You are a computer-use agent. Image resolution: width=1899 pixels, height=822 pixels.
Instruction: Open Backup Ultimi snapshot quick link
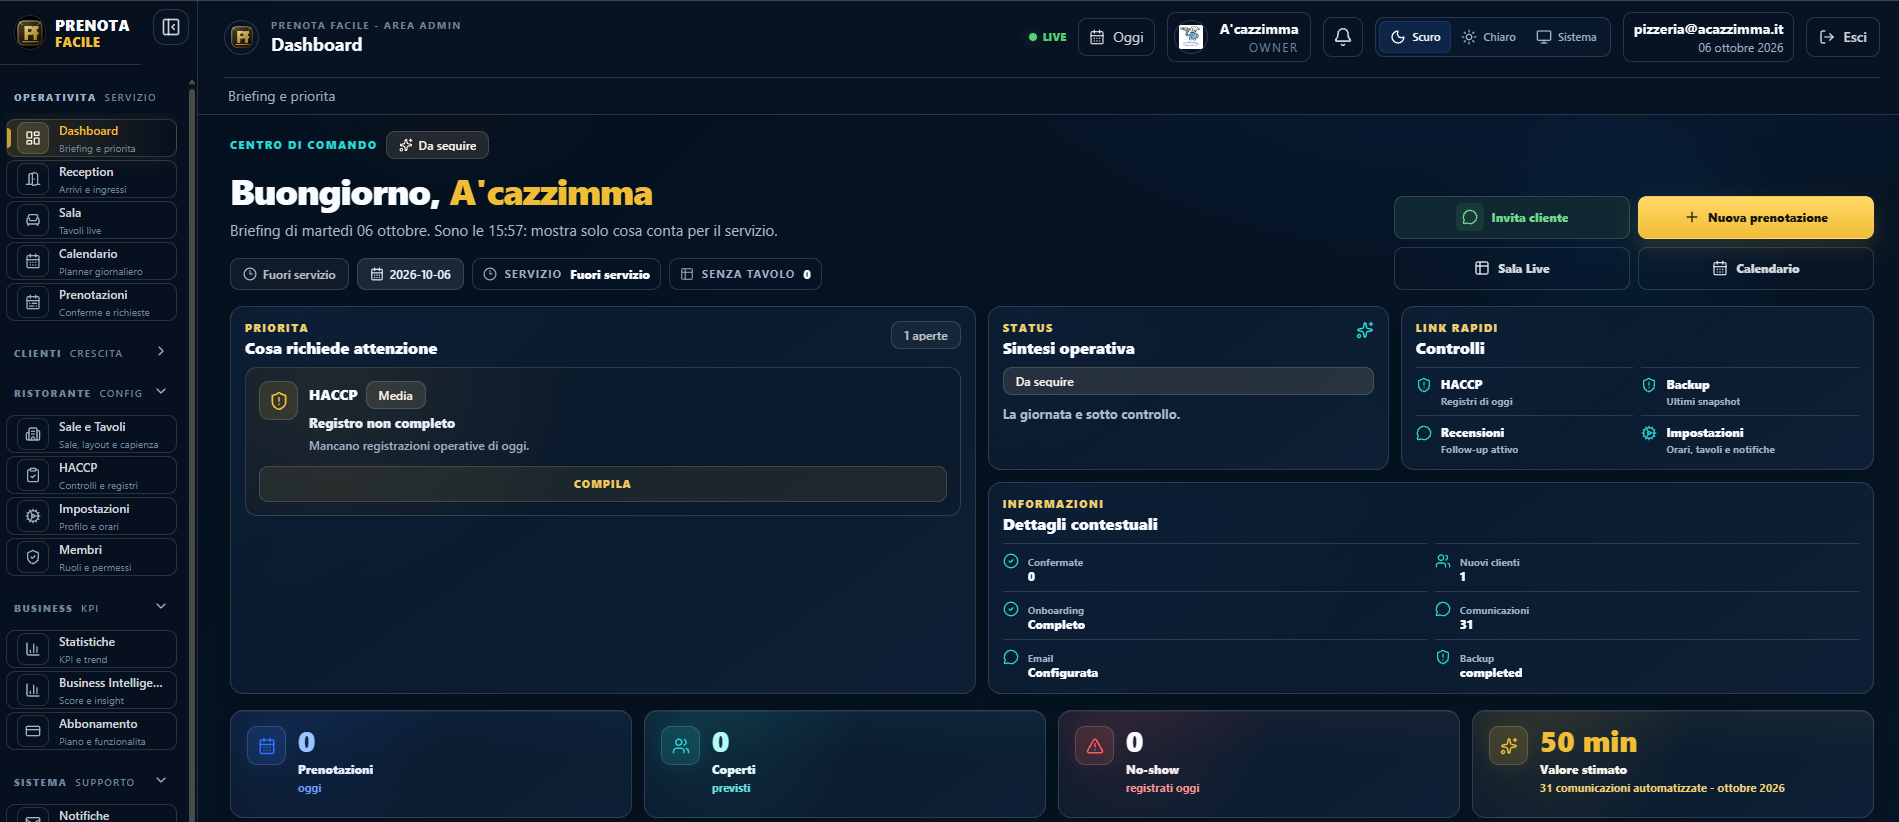tap(1749, 392)
